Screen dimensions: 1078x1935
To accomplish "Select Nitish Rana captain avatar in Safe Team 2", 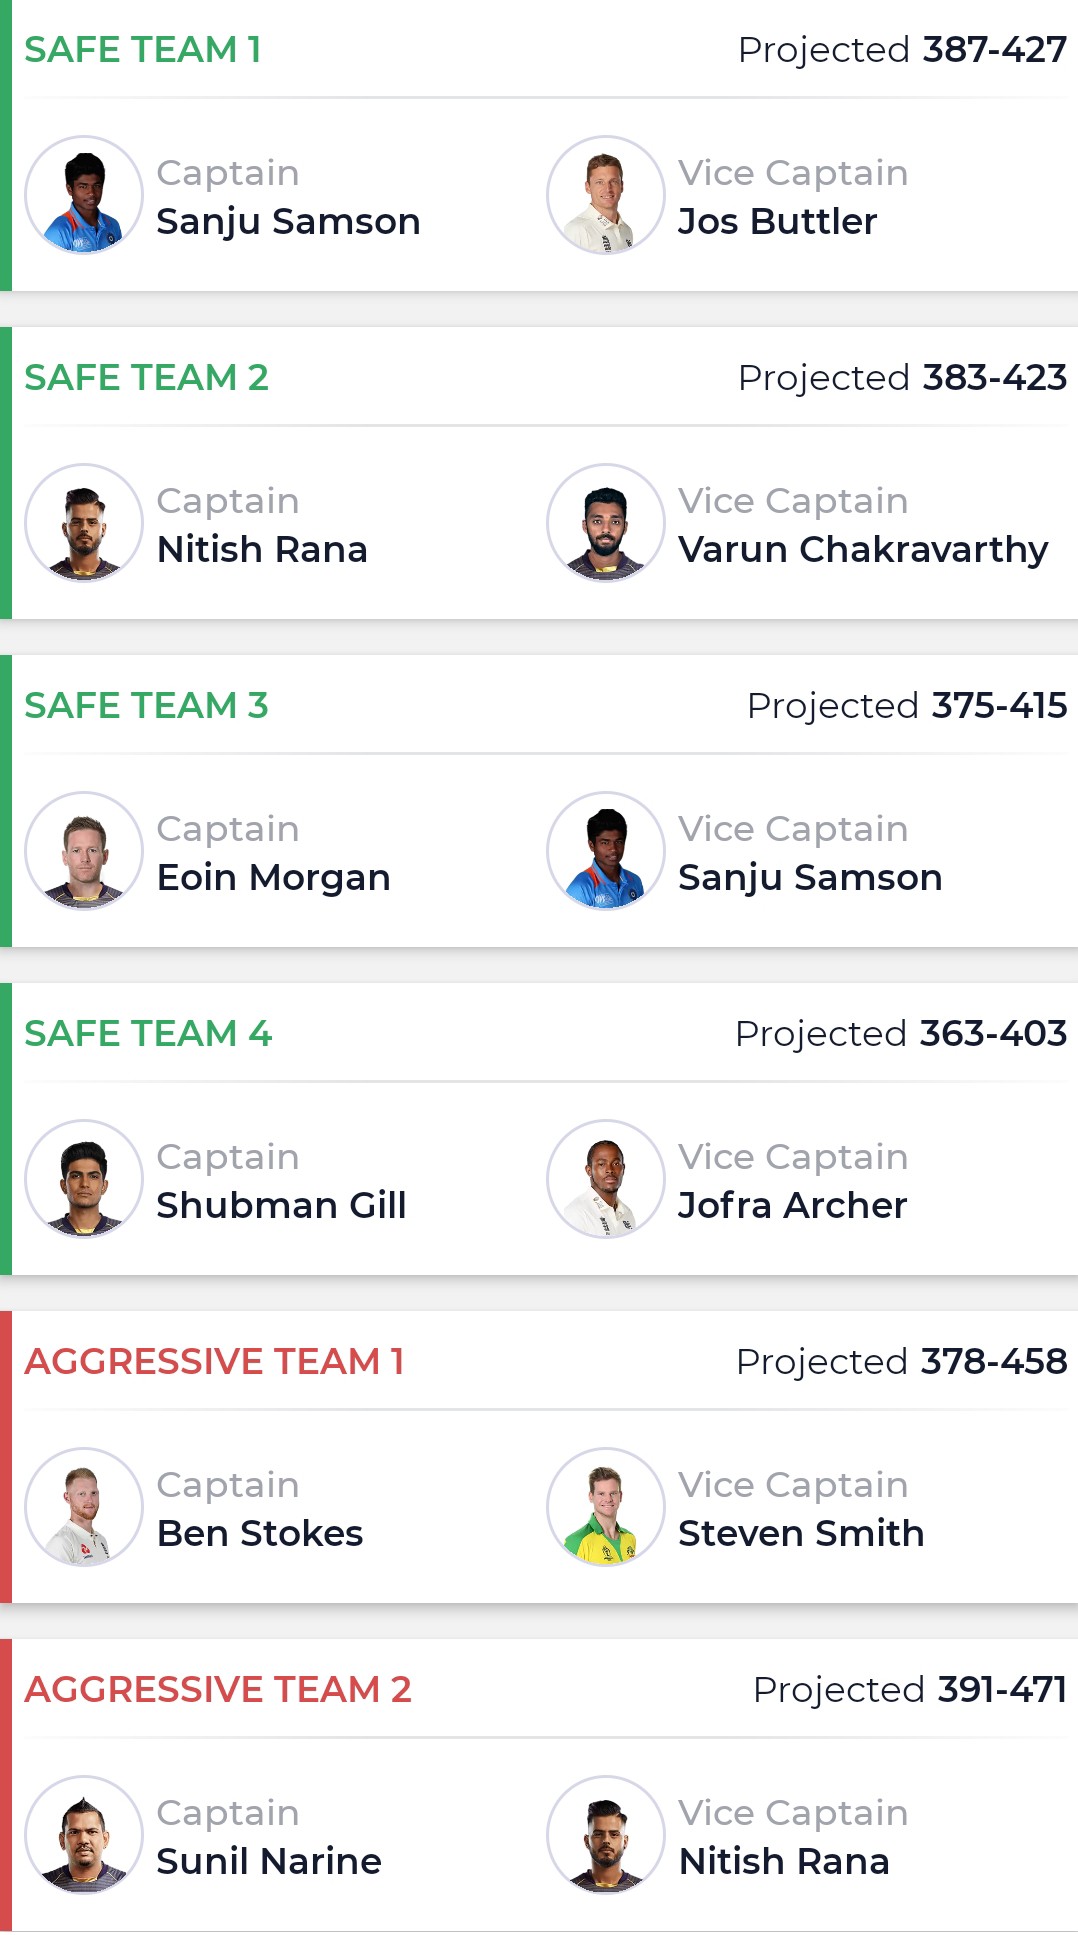I will tap(84, 523).
